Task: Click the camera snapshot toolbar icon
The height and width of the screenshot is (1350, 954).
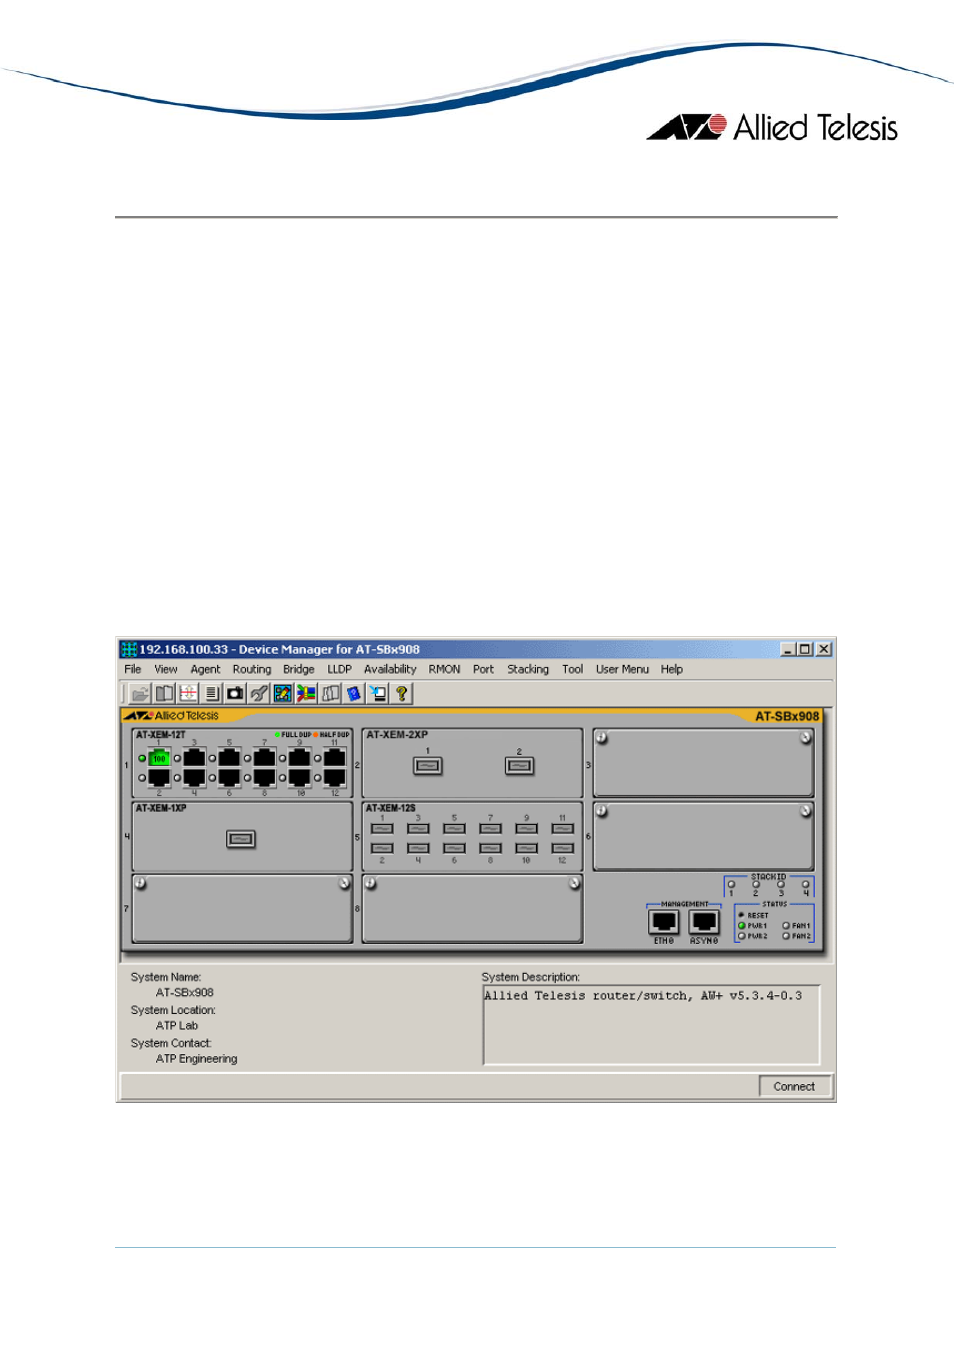Action: [235, 693]
